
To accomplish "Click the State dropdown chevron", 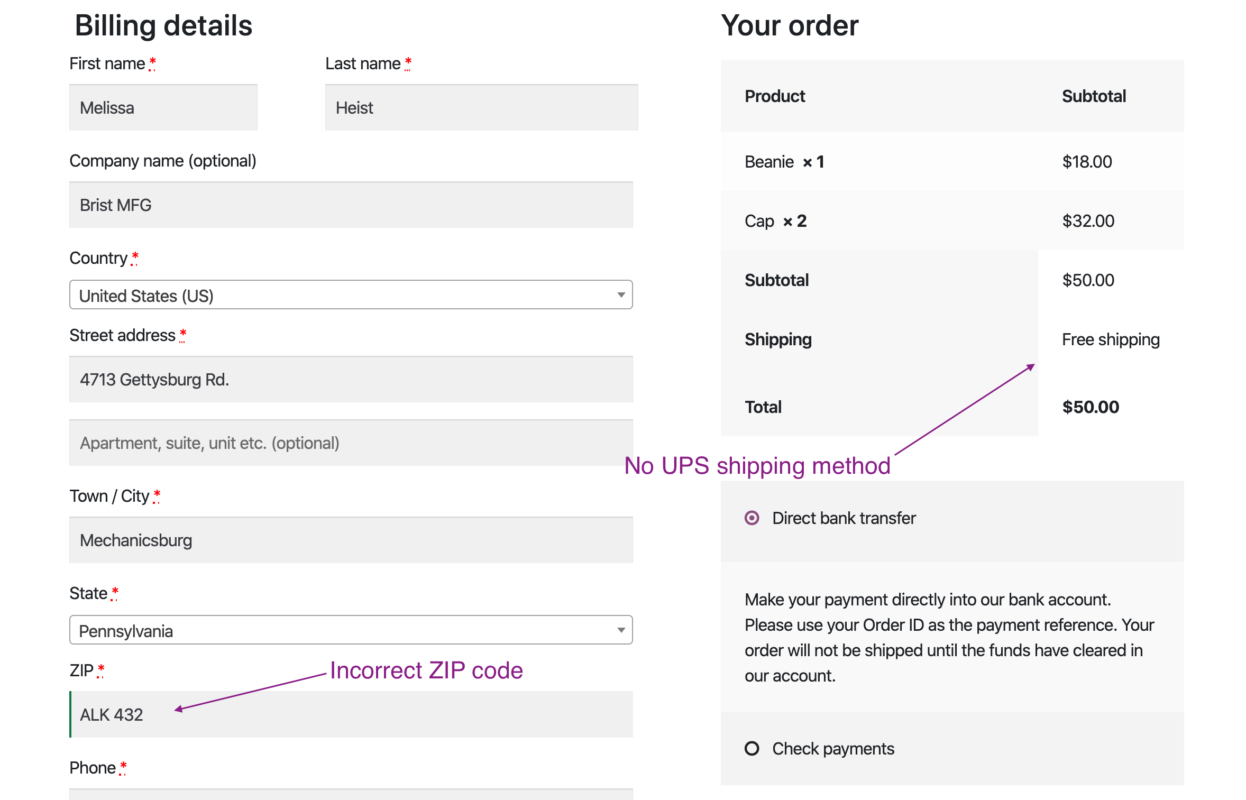I will 622,630.
